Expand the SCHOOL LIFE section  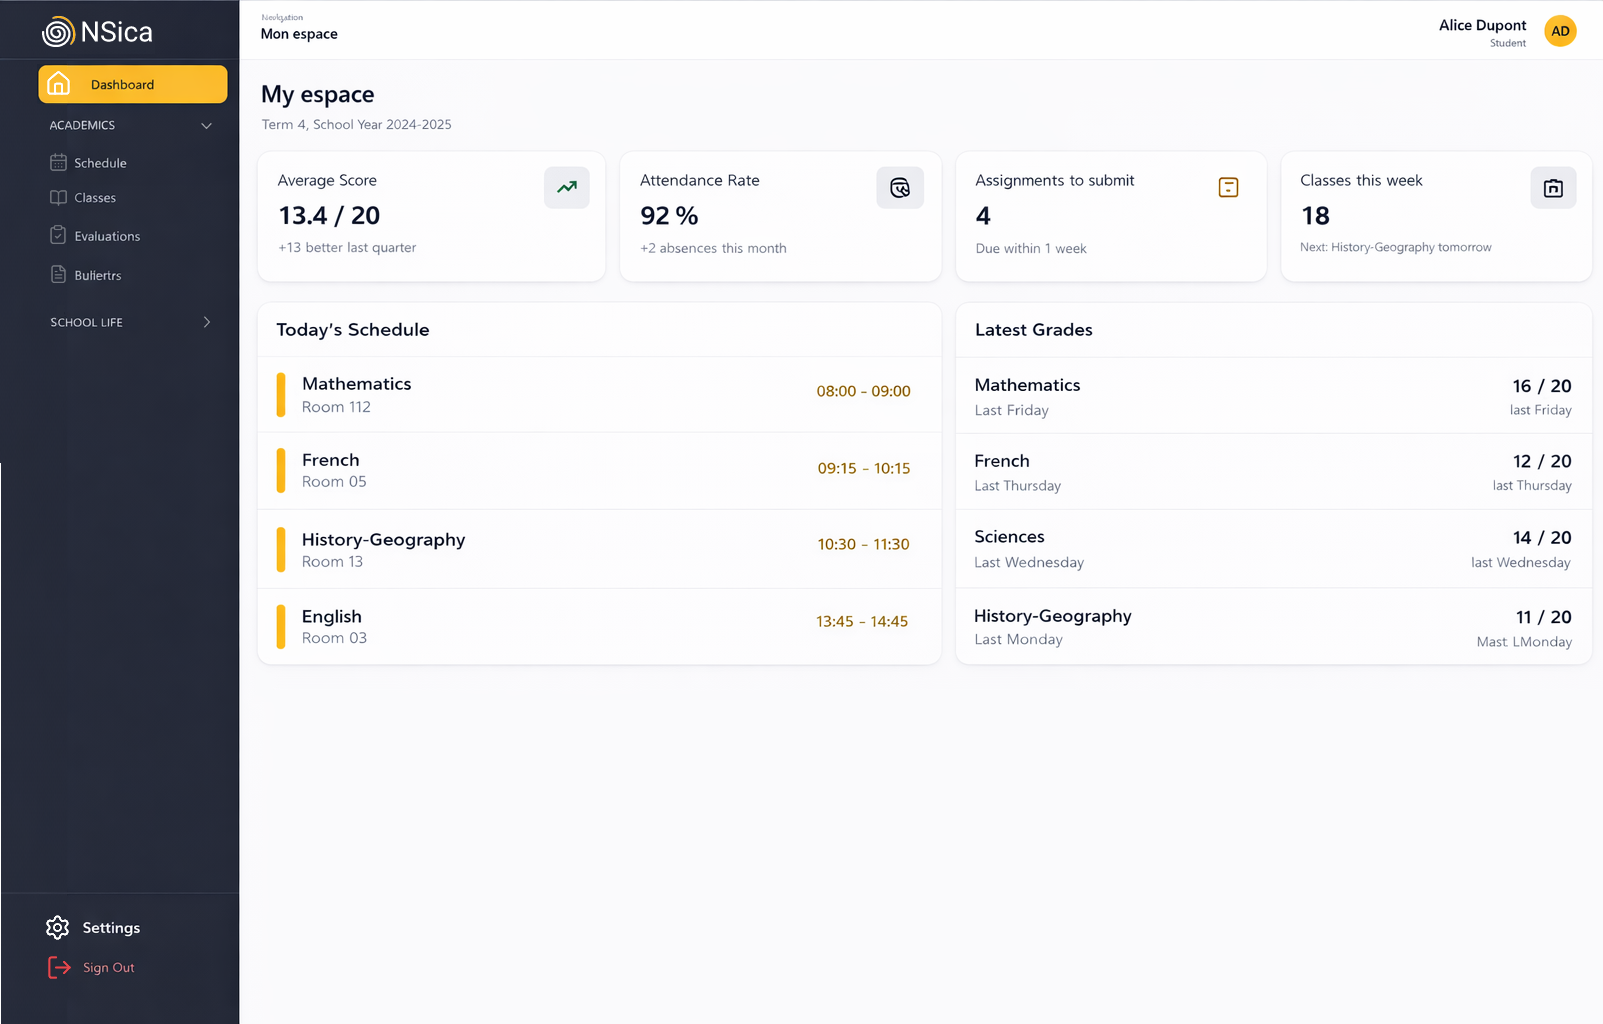point(207,322)
